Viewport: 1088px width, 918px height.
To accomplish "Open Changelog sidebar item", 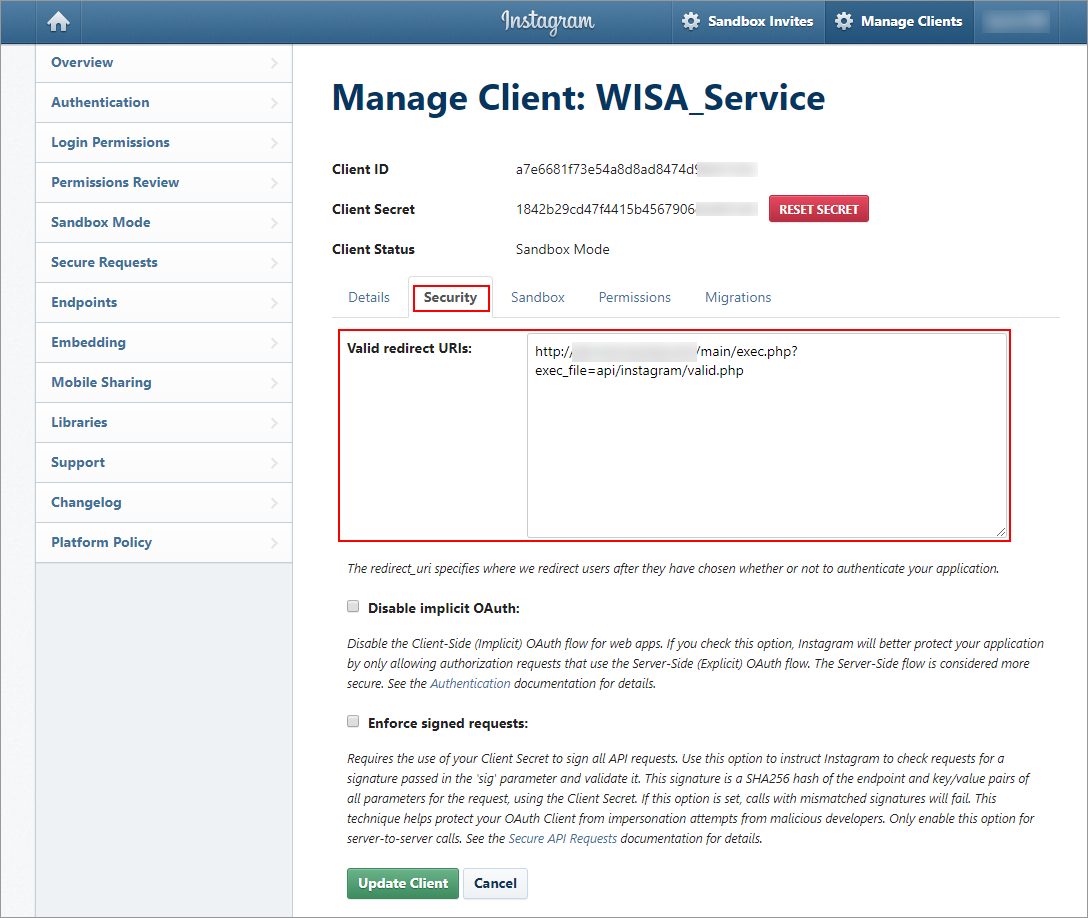I will 164,502.
